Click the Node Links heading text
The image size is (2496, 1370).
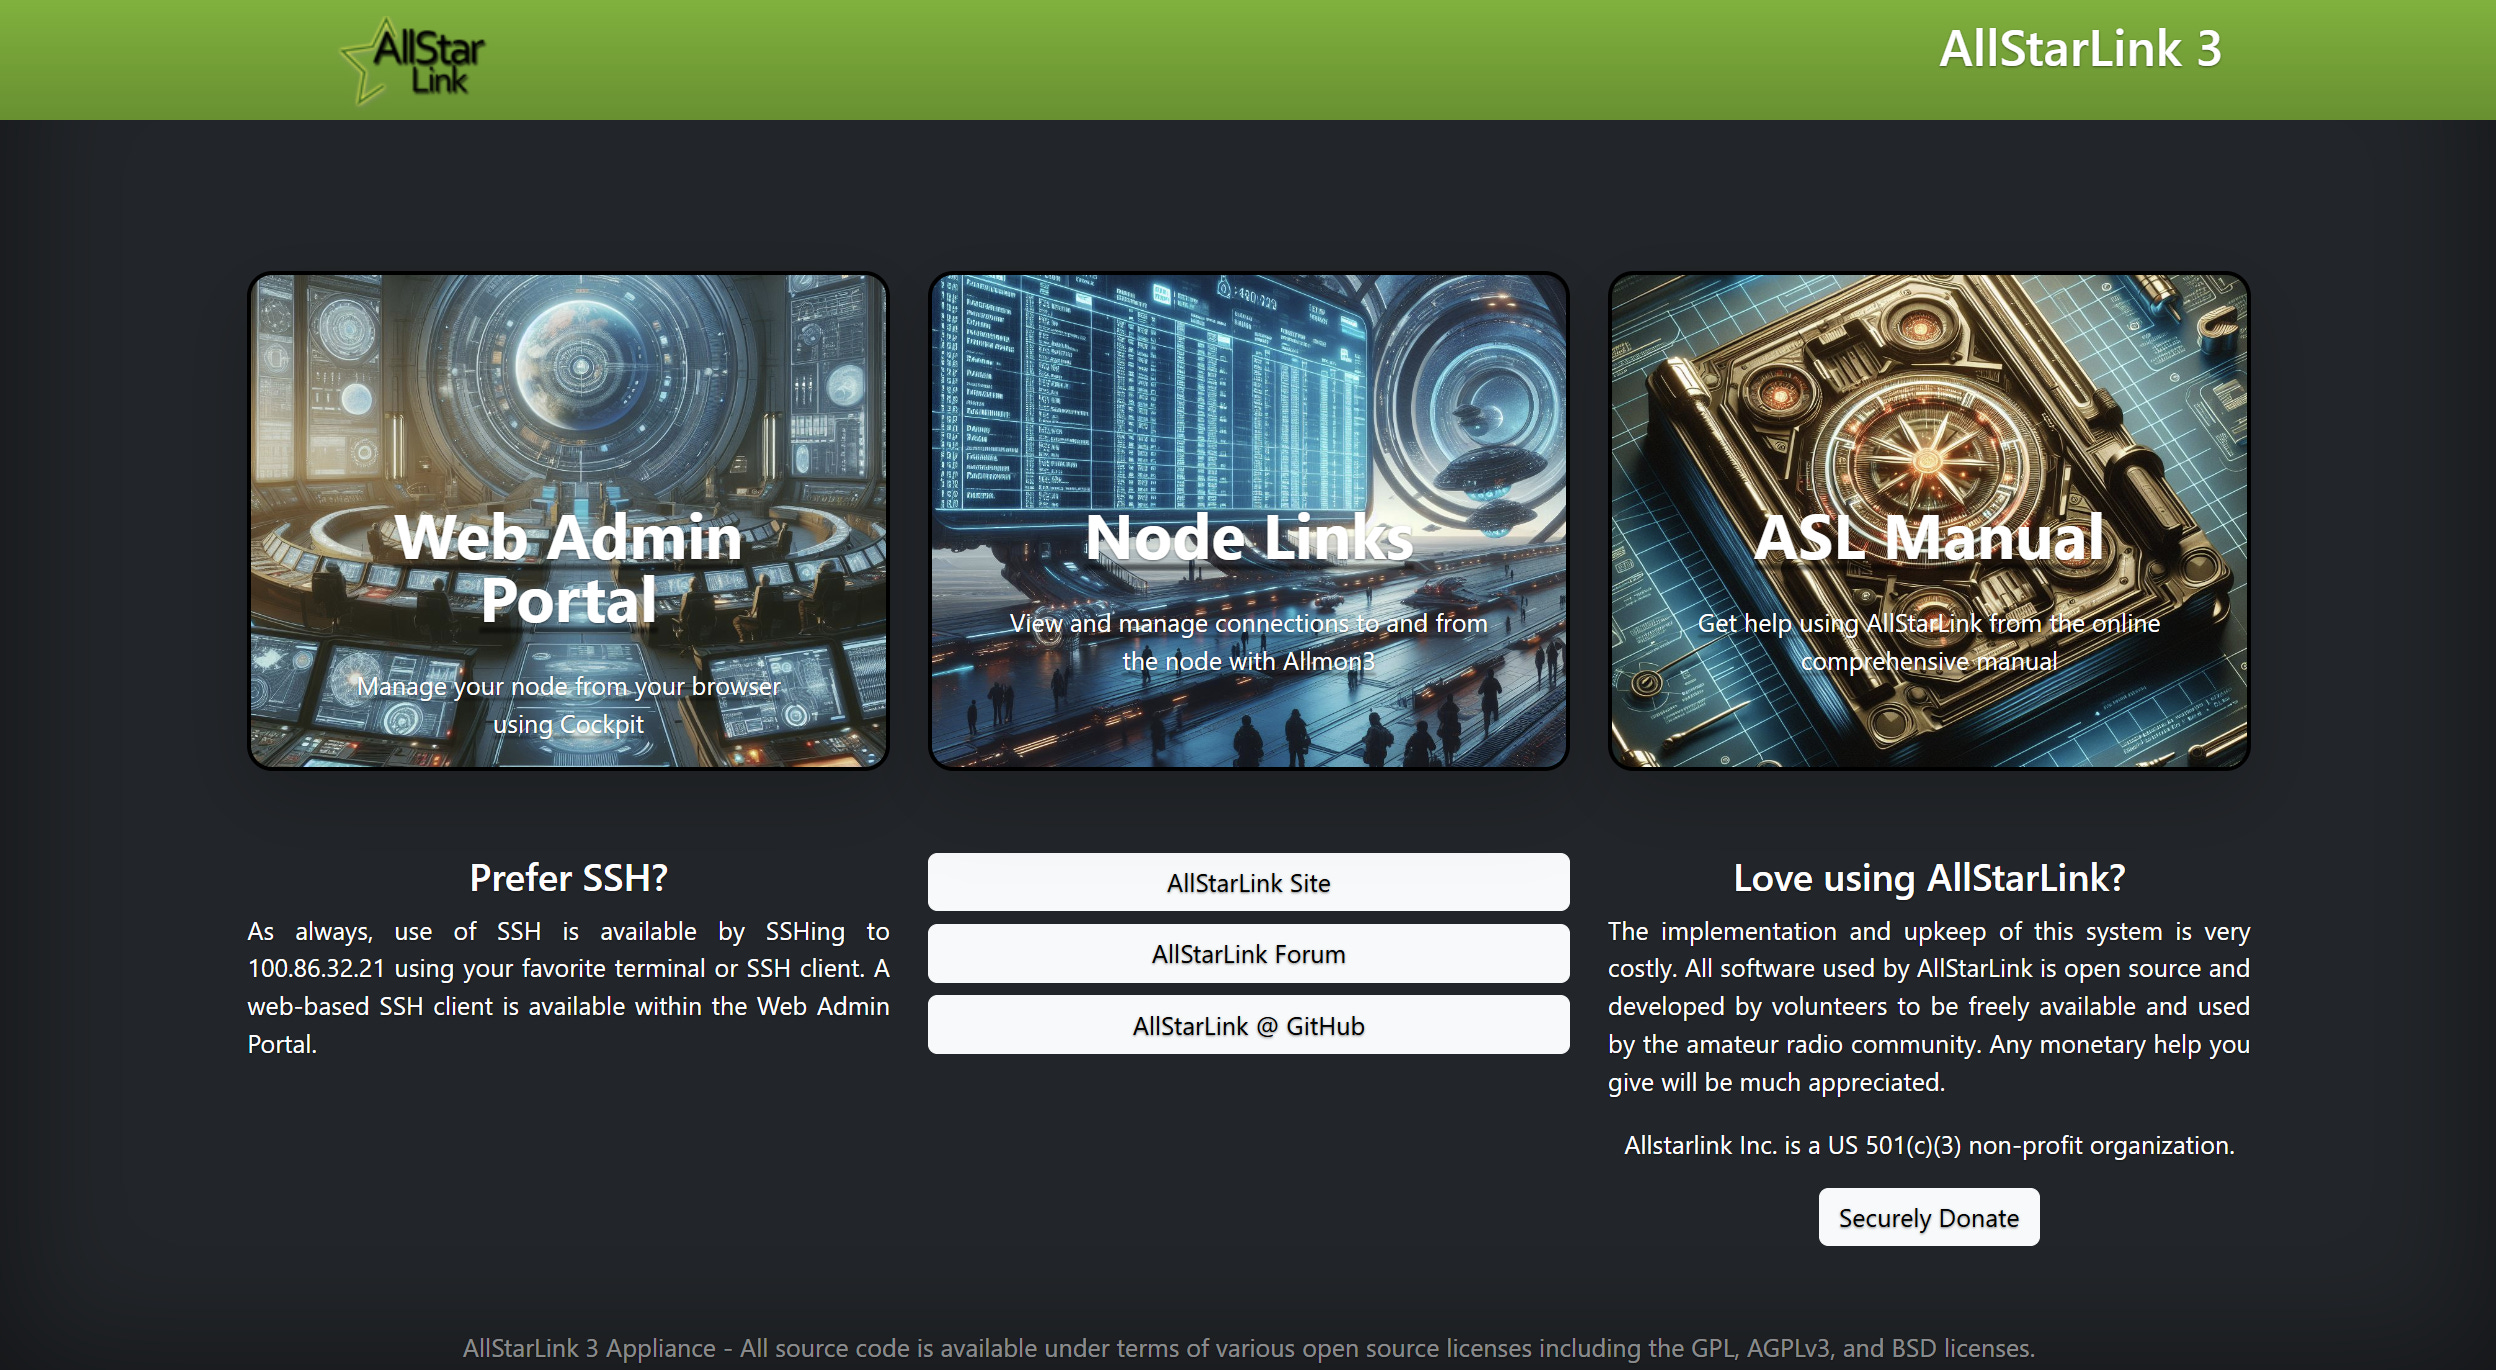pyautogui.click(x=1248, y=538)
